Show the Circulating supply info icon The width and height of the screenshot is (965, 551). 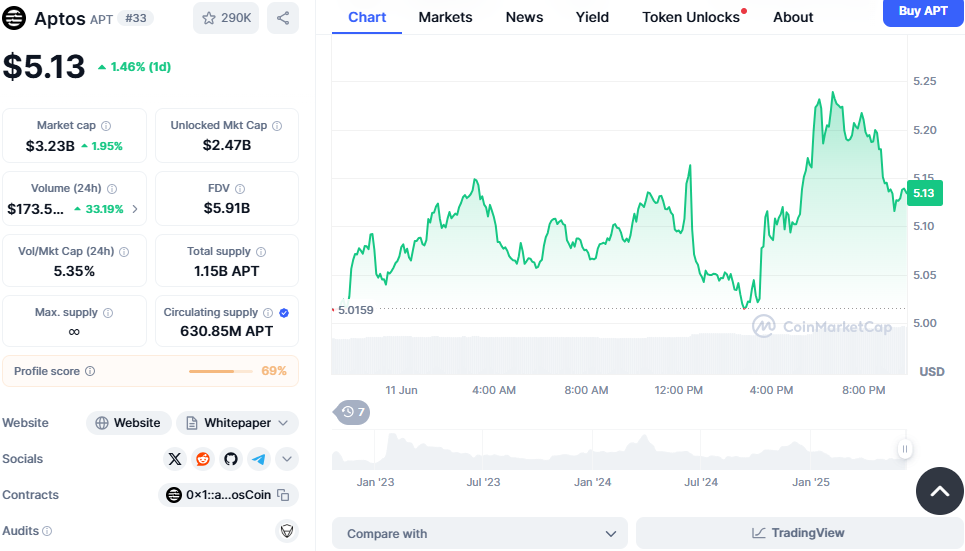pyautogui.click(x=268, y=313)
